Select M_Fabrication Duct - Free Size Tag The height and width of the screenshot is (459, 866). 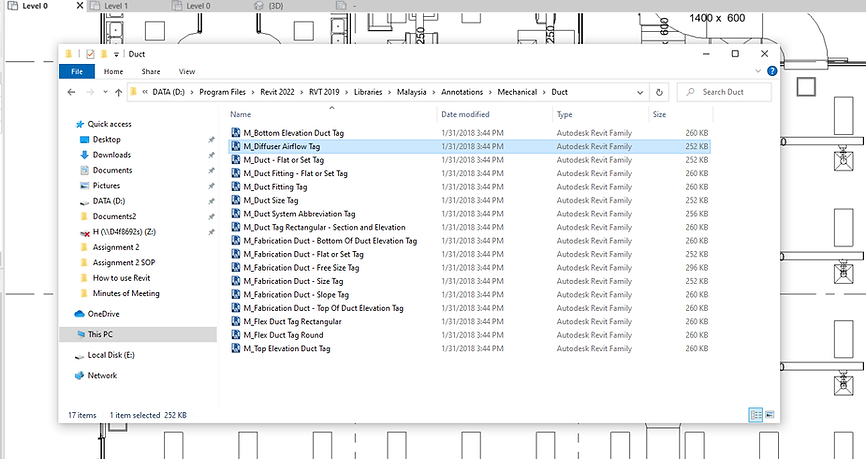[301, 267]
